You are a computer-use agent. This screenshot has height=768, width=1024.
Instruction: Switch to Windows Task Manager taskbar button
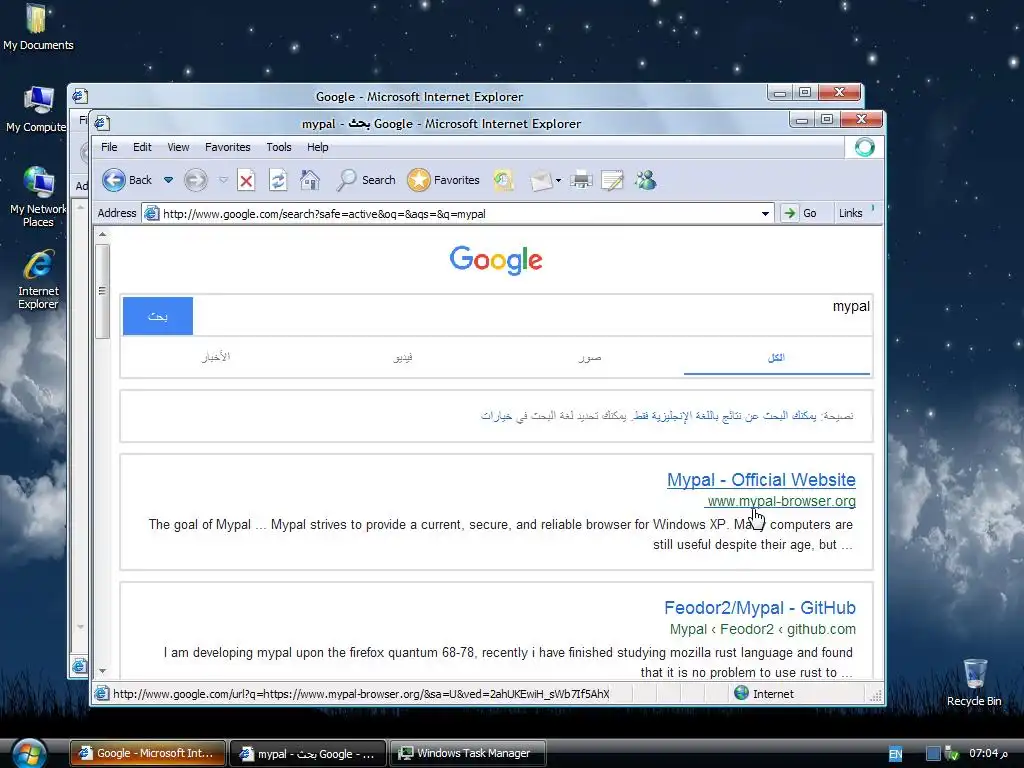pos(467,753)
